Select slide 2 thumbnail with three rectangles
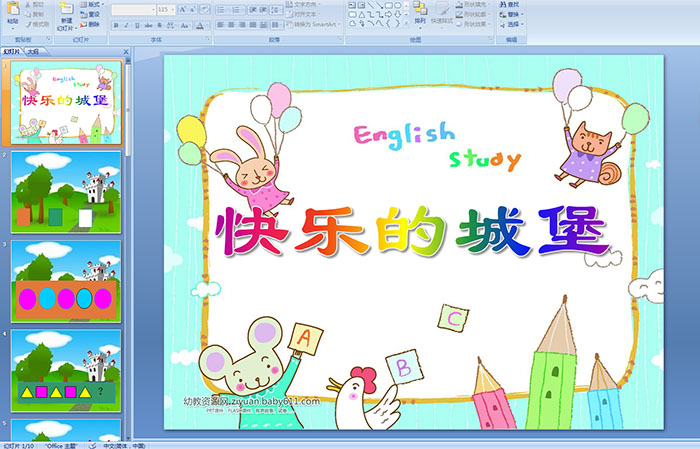Screen dimensions: 700x449 66,192
